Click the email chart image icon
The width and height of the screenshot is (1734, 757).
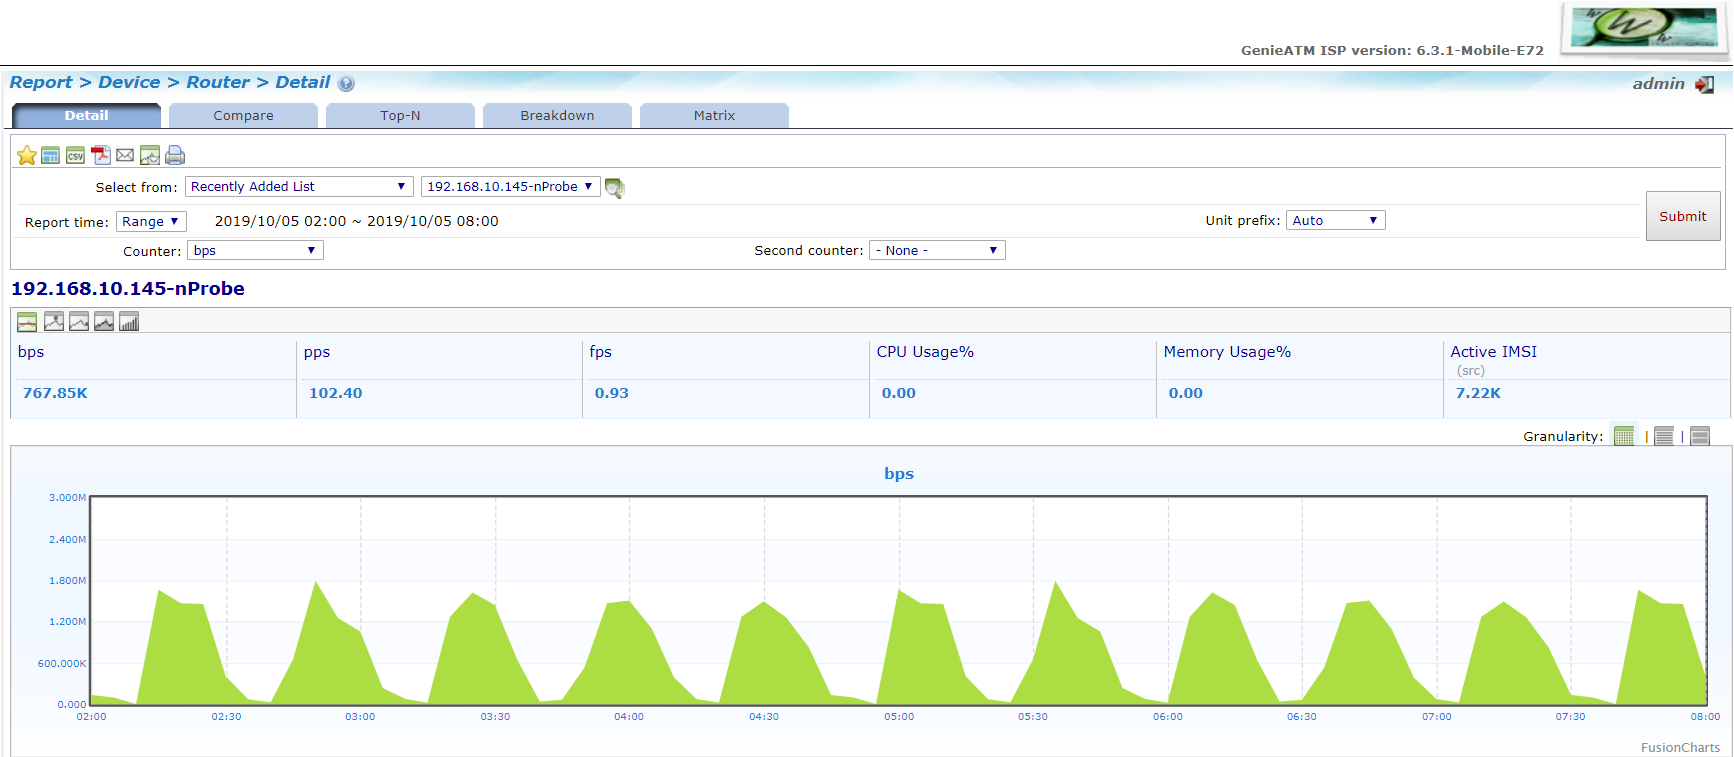coord(150,155)
